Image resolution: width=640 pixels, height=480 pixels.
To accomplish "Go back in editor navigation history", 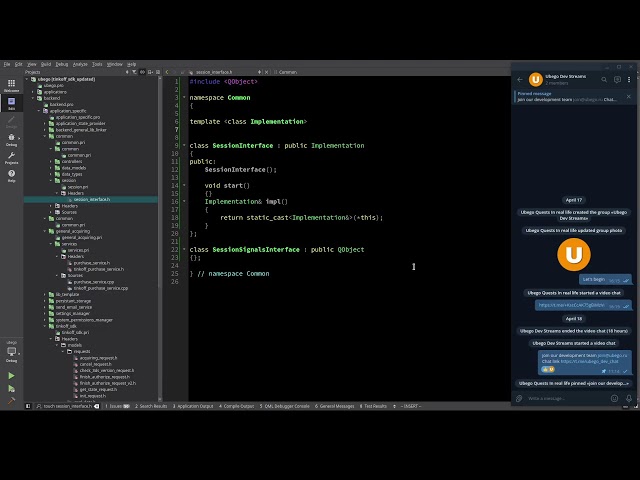I will 167,72.
